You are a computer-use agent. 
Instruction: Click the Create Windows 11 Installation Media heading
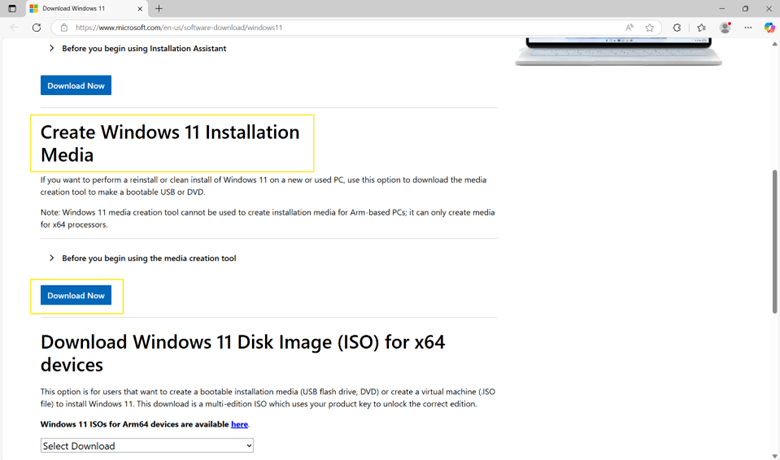pyautogui.click(x=170, y=143)
